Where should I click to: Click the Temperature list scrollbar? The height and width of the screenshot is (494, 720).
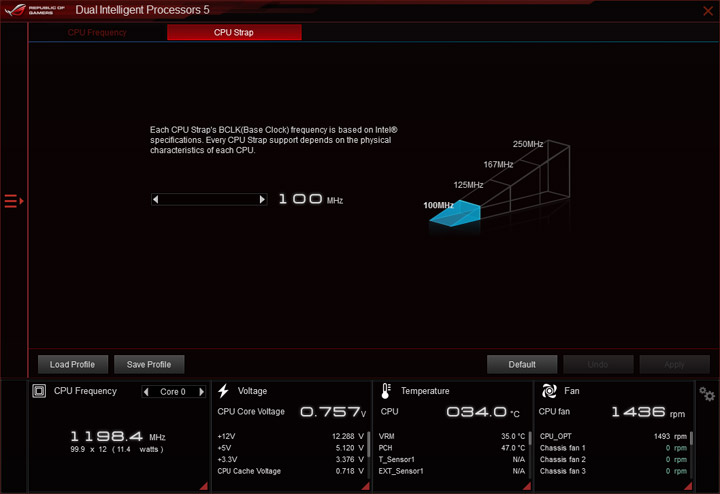pos(530,438)
